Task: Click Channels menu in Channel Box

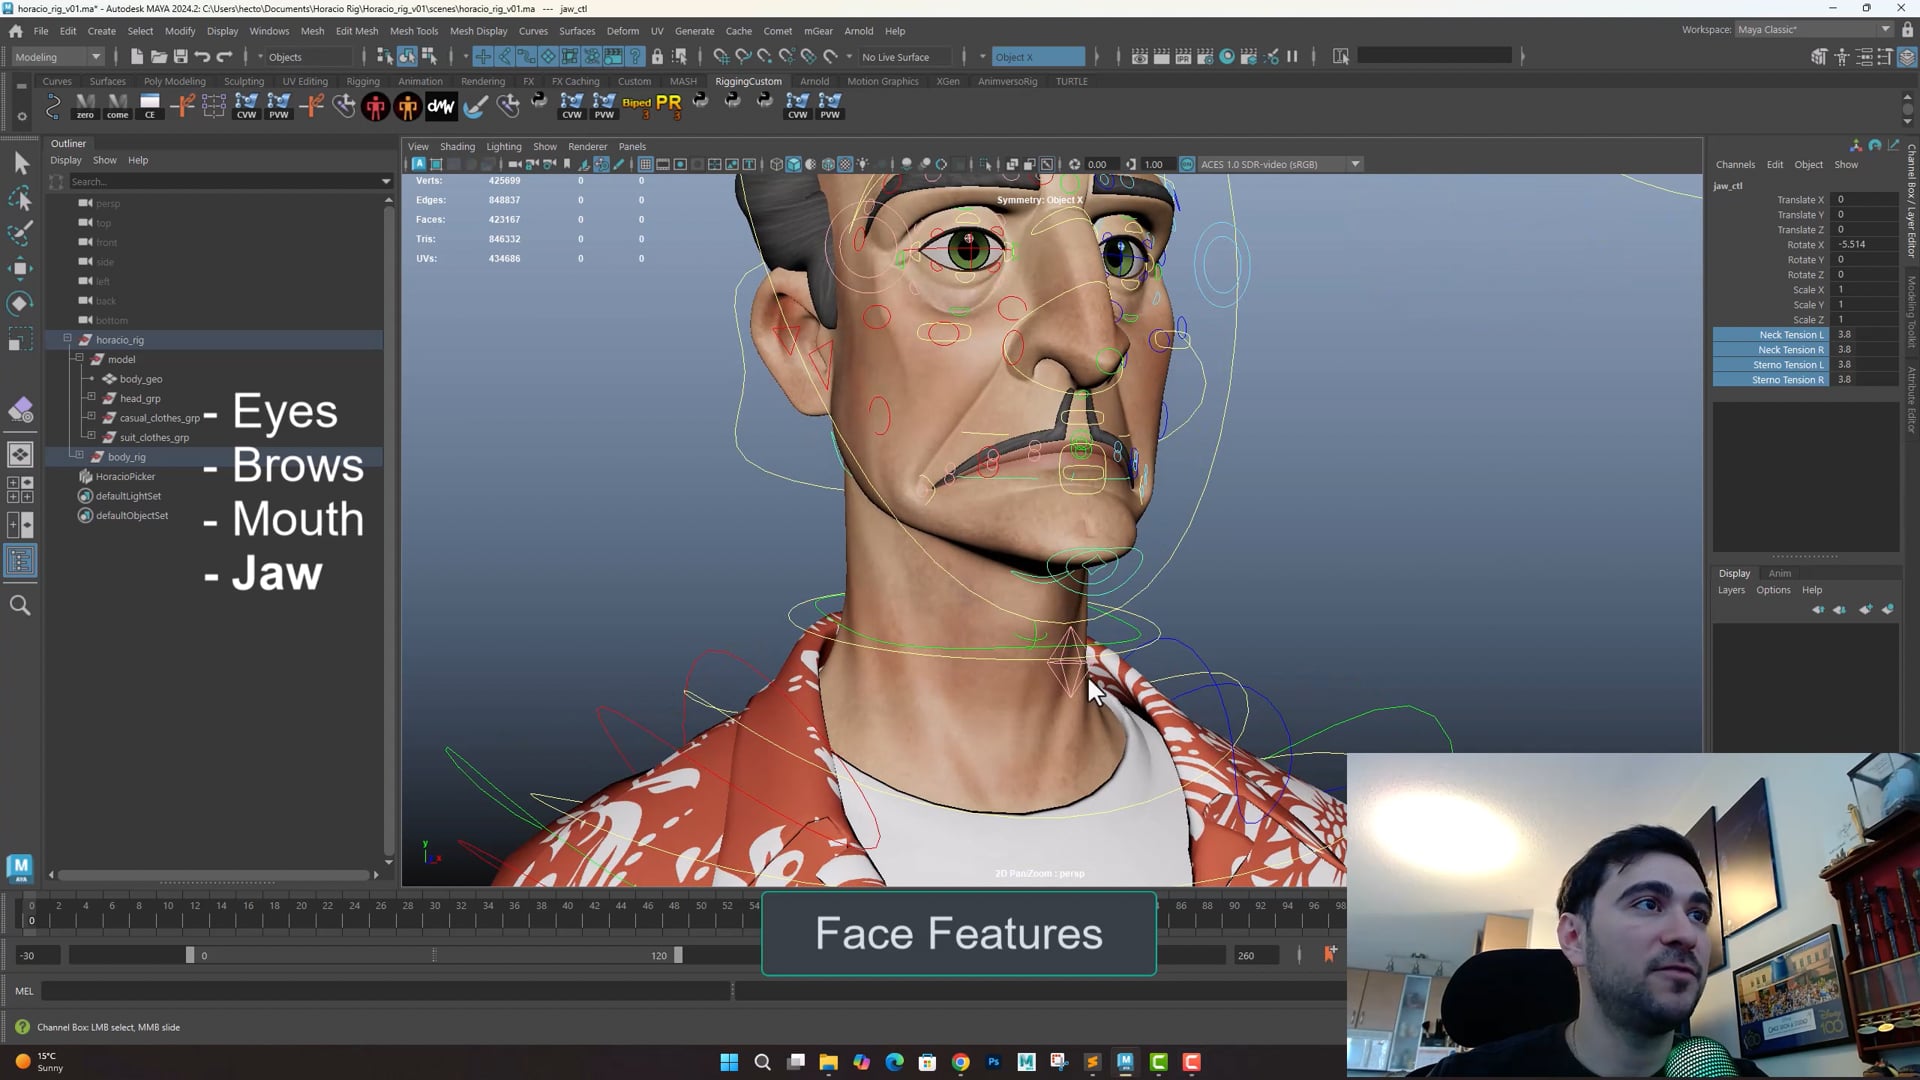Action: [1735, 164]
